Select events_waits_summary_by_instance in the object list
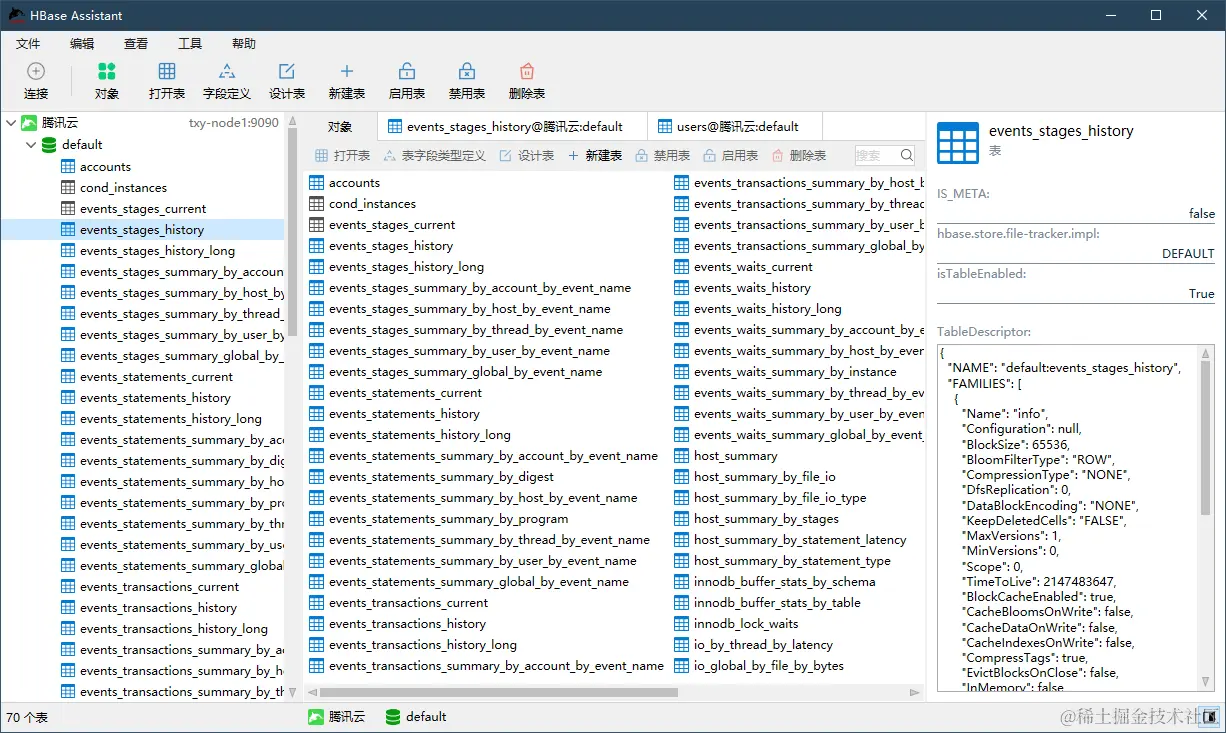 click(x=795, y=372)
